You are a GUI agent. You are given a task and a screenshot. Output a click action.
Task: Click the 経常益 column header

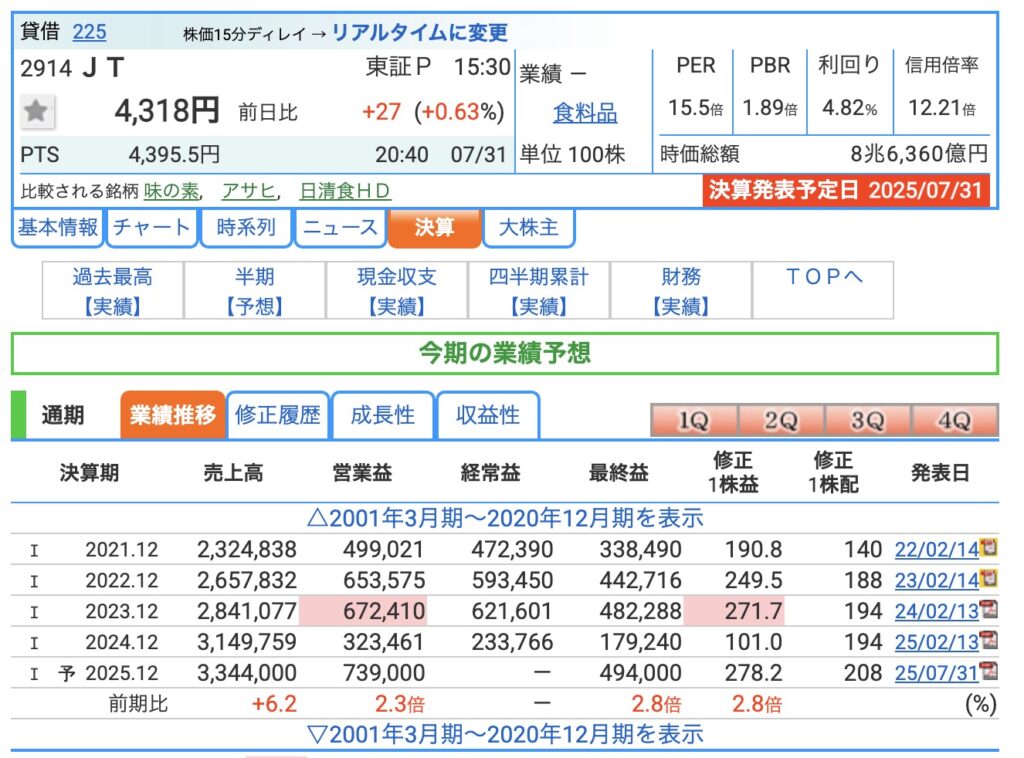coord(490,473)
